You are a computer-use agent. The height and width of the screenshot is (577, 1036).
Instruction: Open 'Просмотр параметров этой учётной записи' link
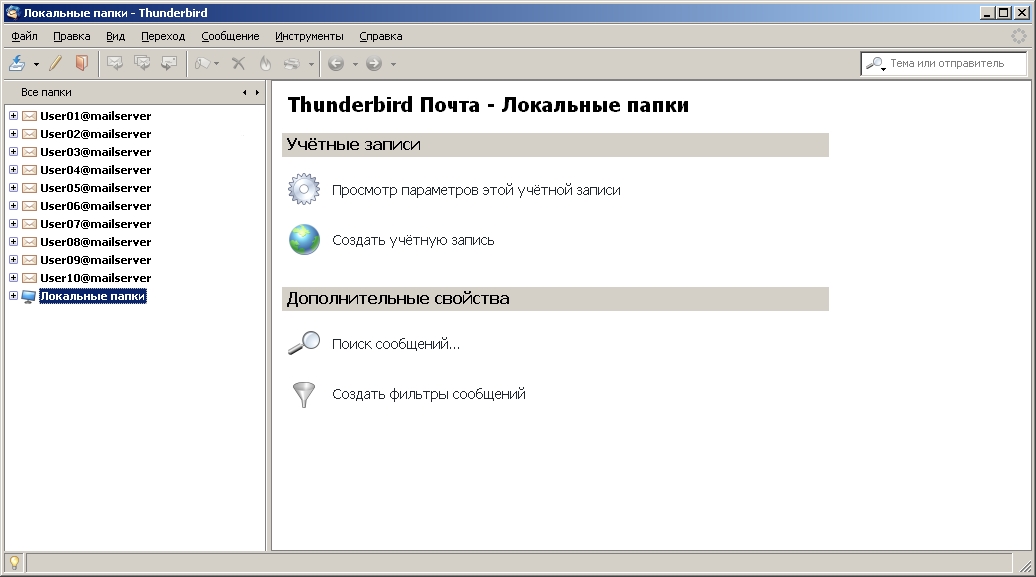tap(476, 190)
